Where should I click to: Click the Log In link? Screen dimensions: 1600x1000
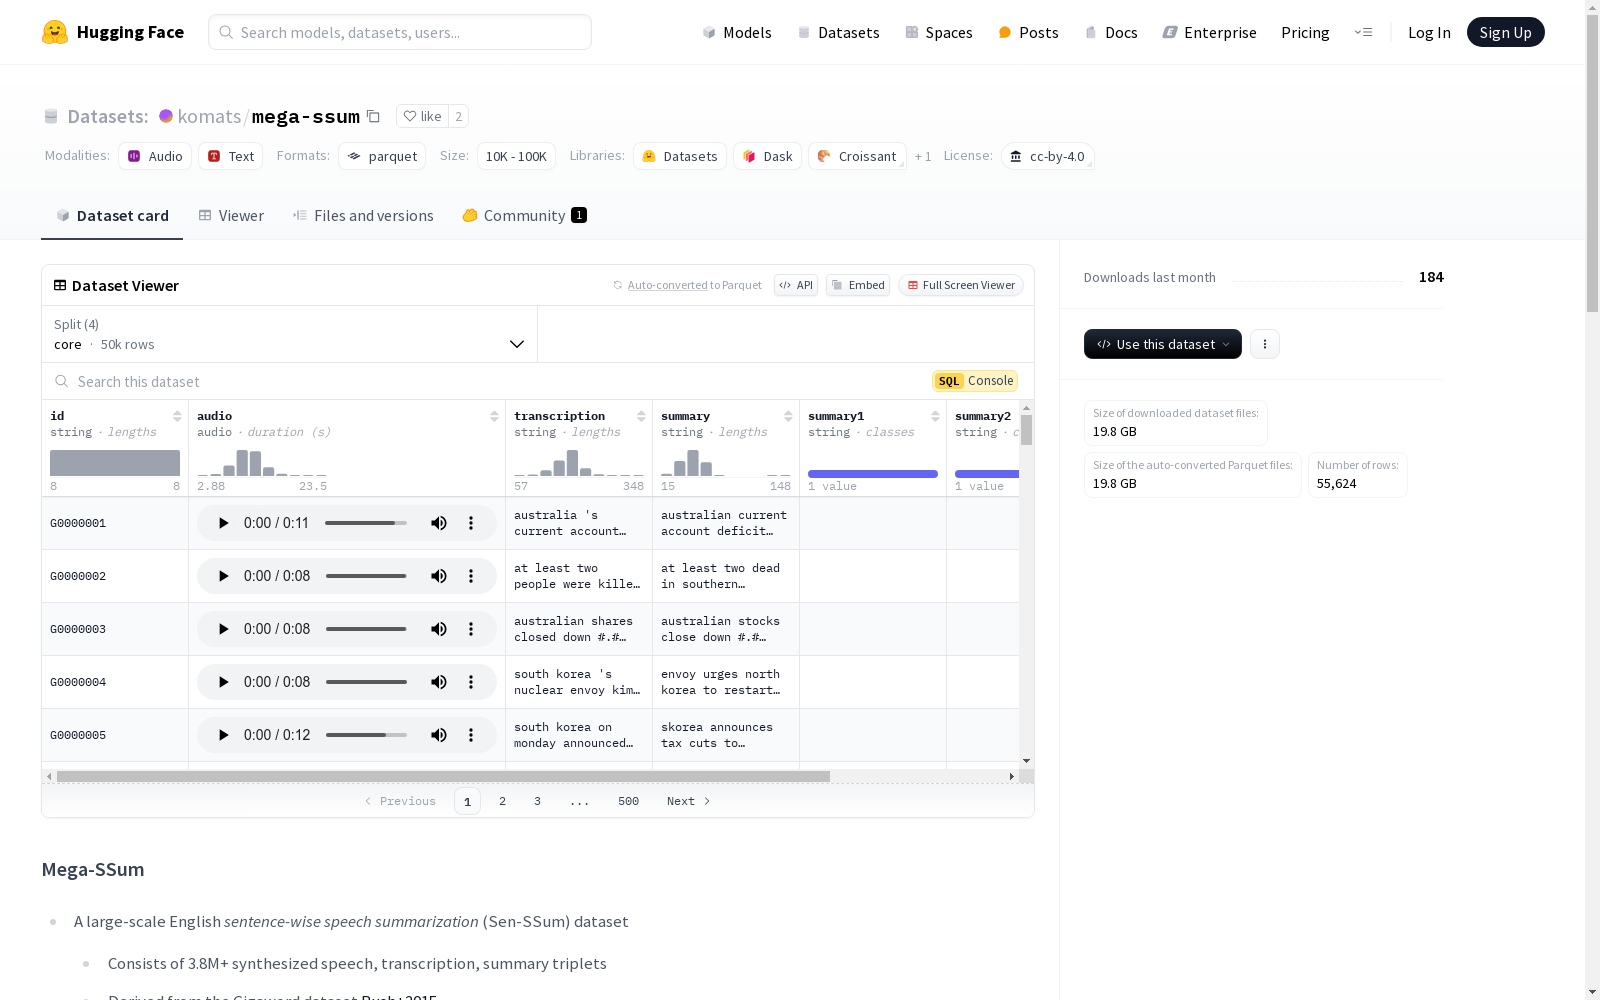click(1429, 32)
